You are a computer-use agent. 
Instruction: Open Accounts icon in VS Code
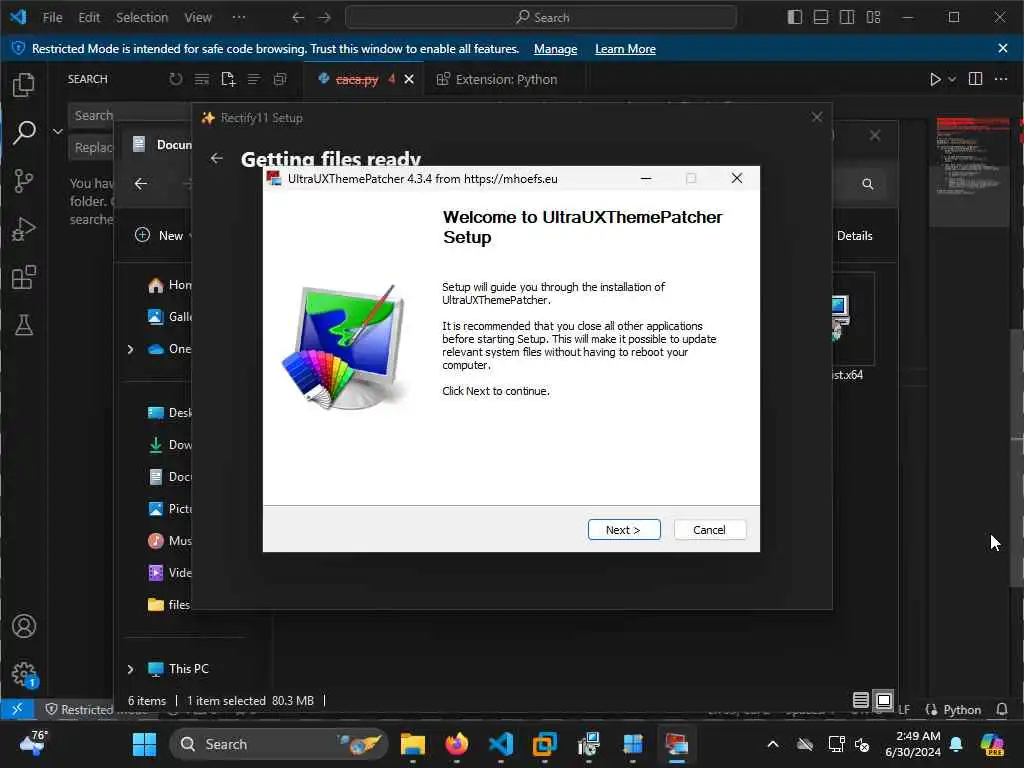[x=24, y=626]
